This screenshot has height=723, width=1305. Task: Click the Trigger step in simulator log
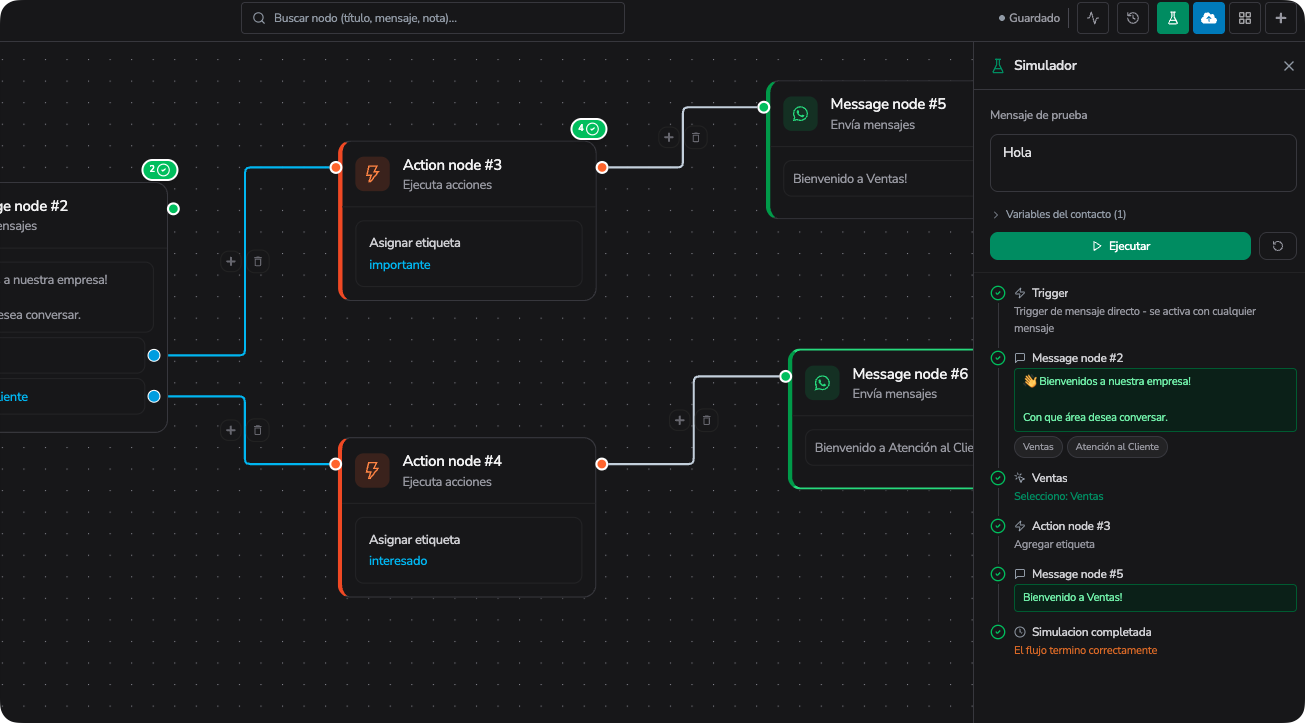1050,293
